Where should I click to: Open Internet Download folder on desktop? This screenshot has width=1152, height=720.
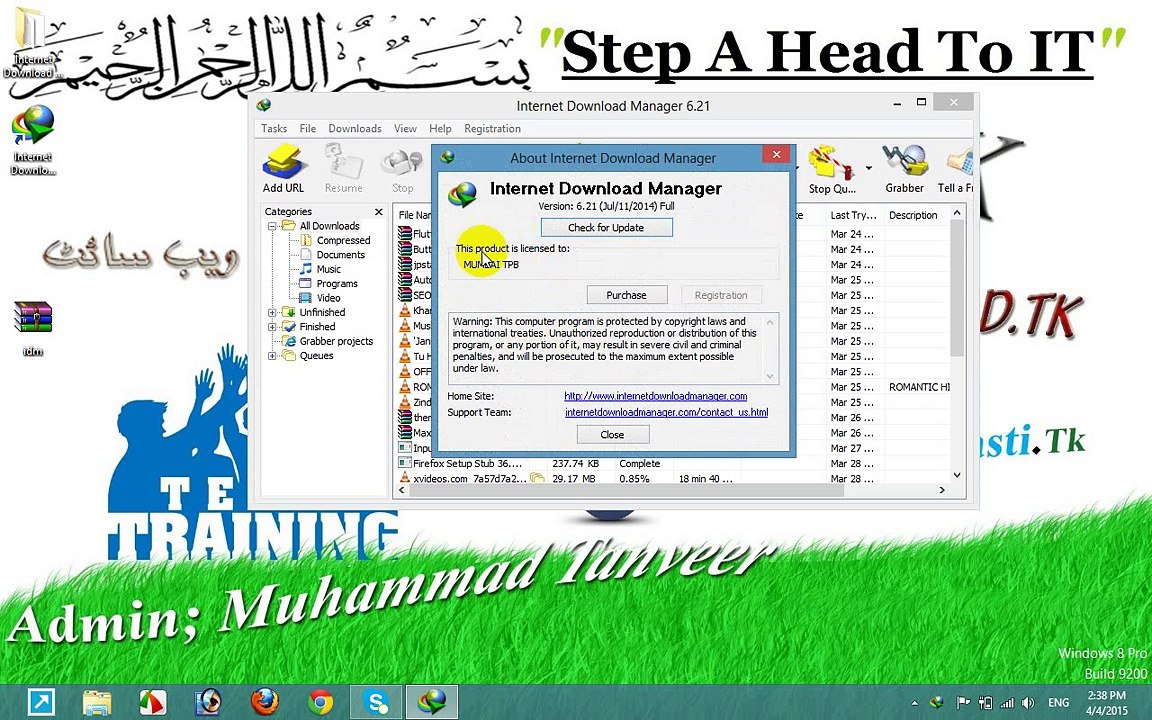(32, 43)
